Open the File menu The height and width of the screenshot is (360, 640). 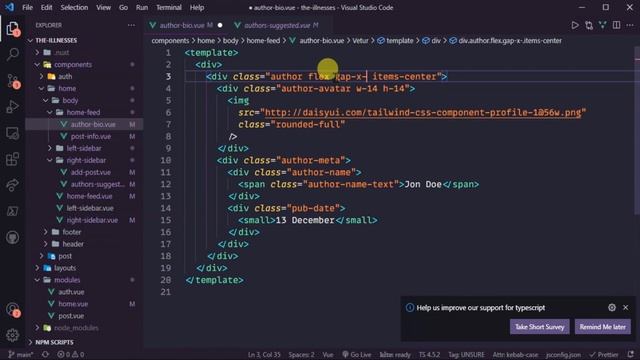point(27,7)
